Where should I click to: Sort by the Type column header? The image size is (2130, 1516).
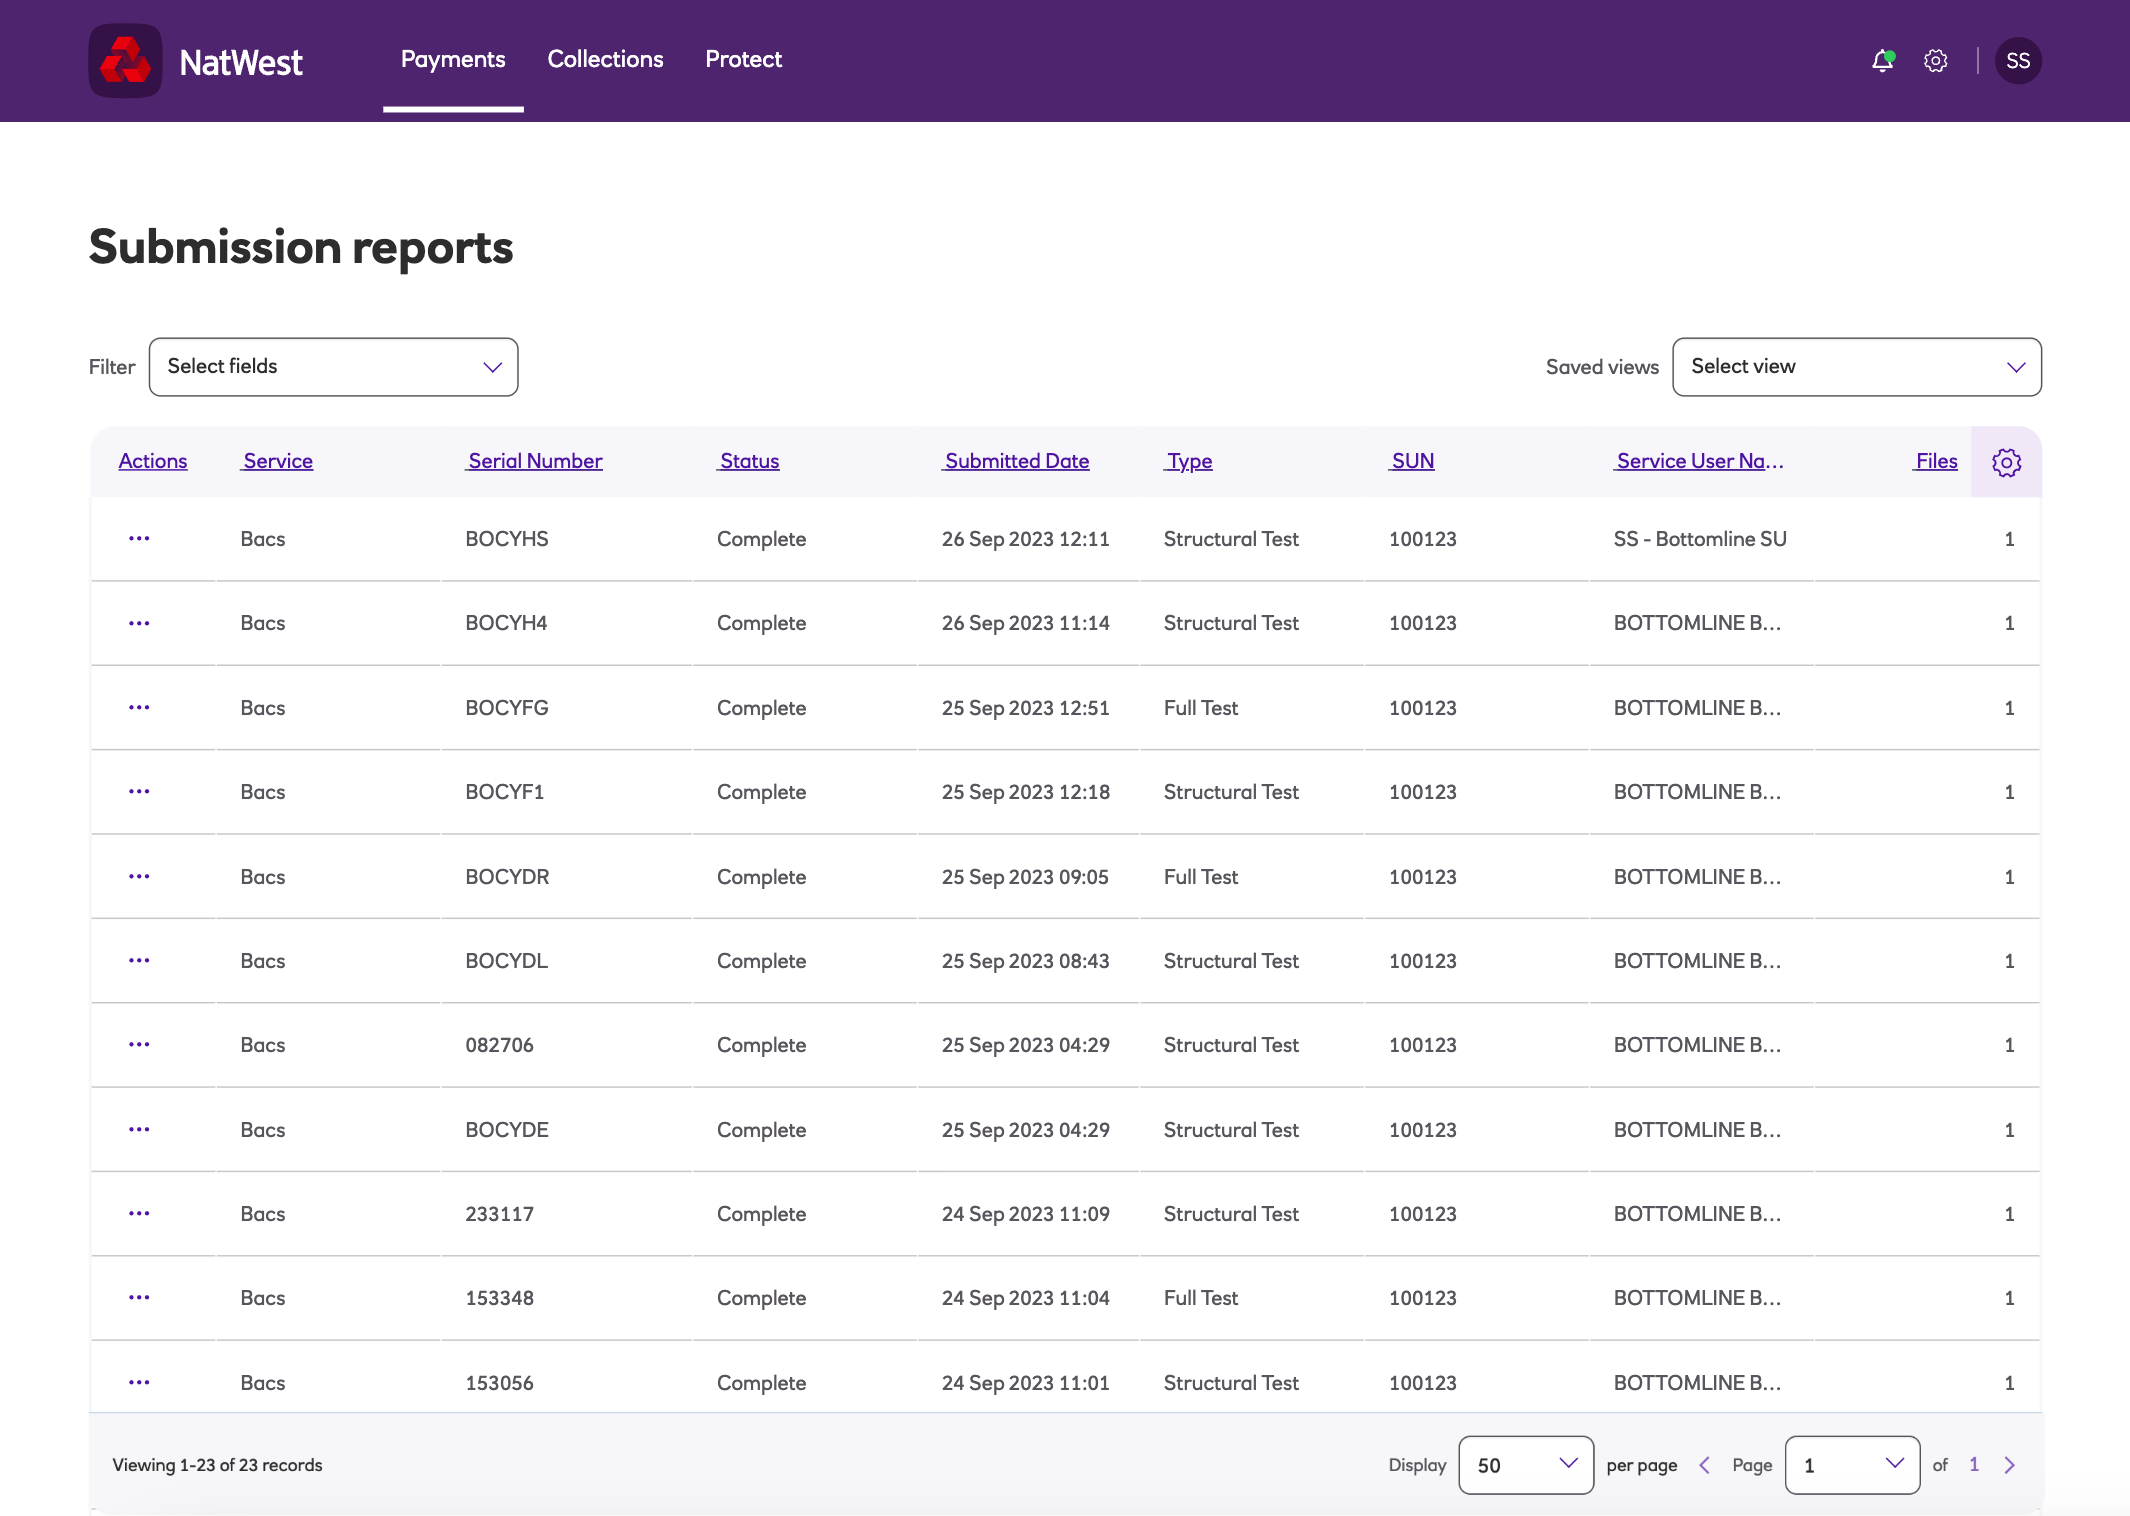tap(1188, 461)
